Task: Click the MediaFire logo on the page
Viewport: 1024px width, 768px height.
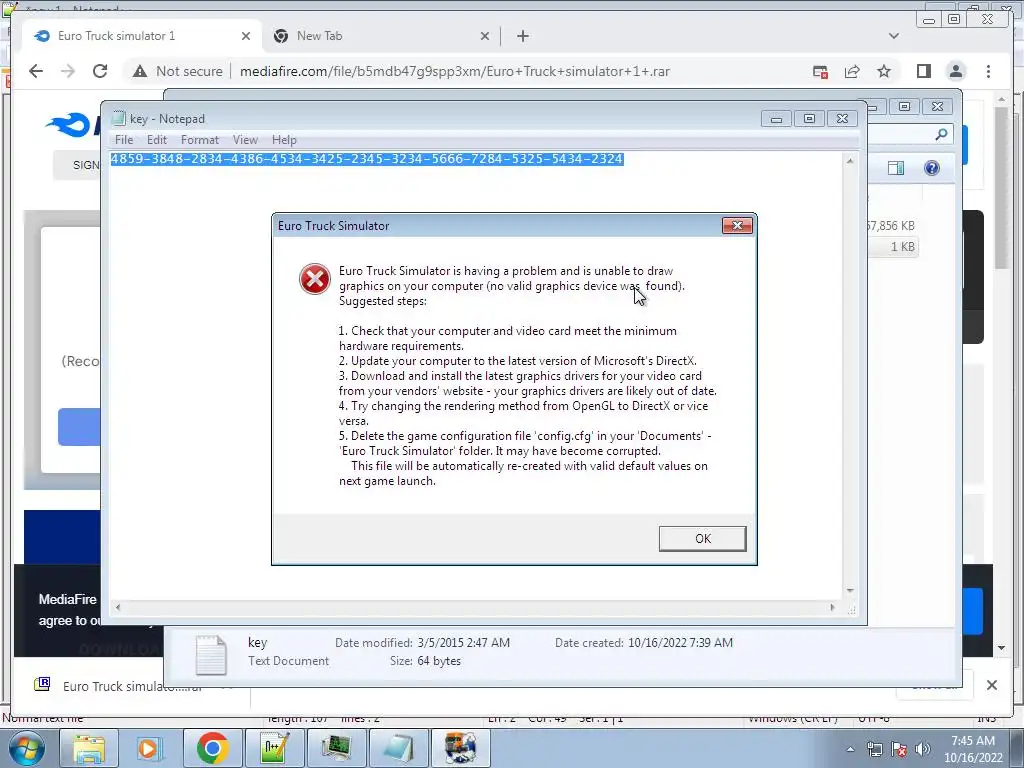Action: coord(72,124)
